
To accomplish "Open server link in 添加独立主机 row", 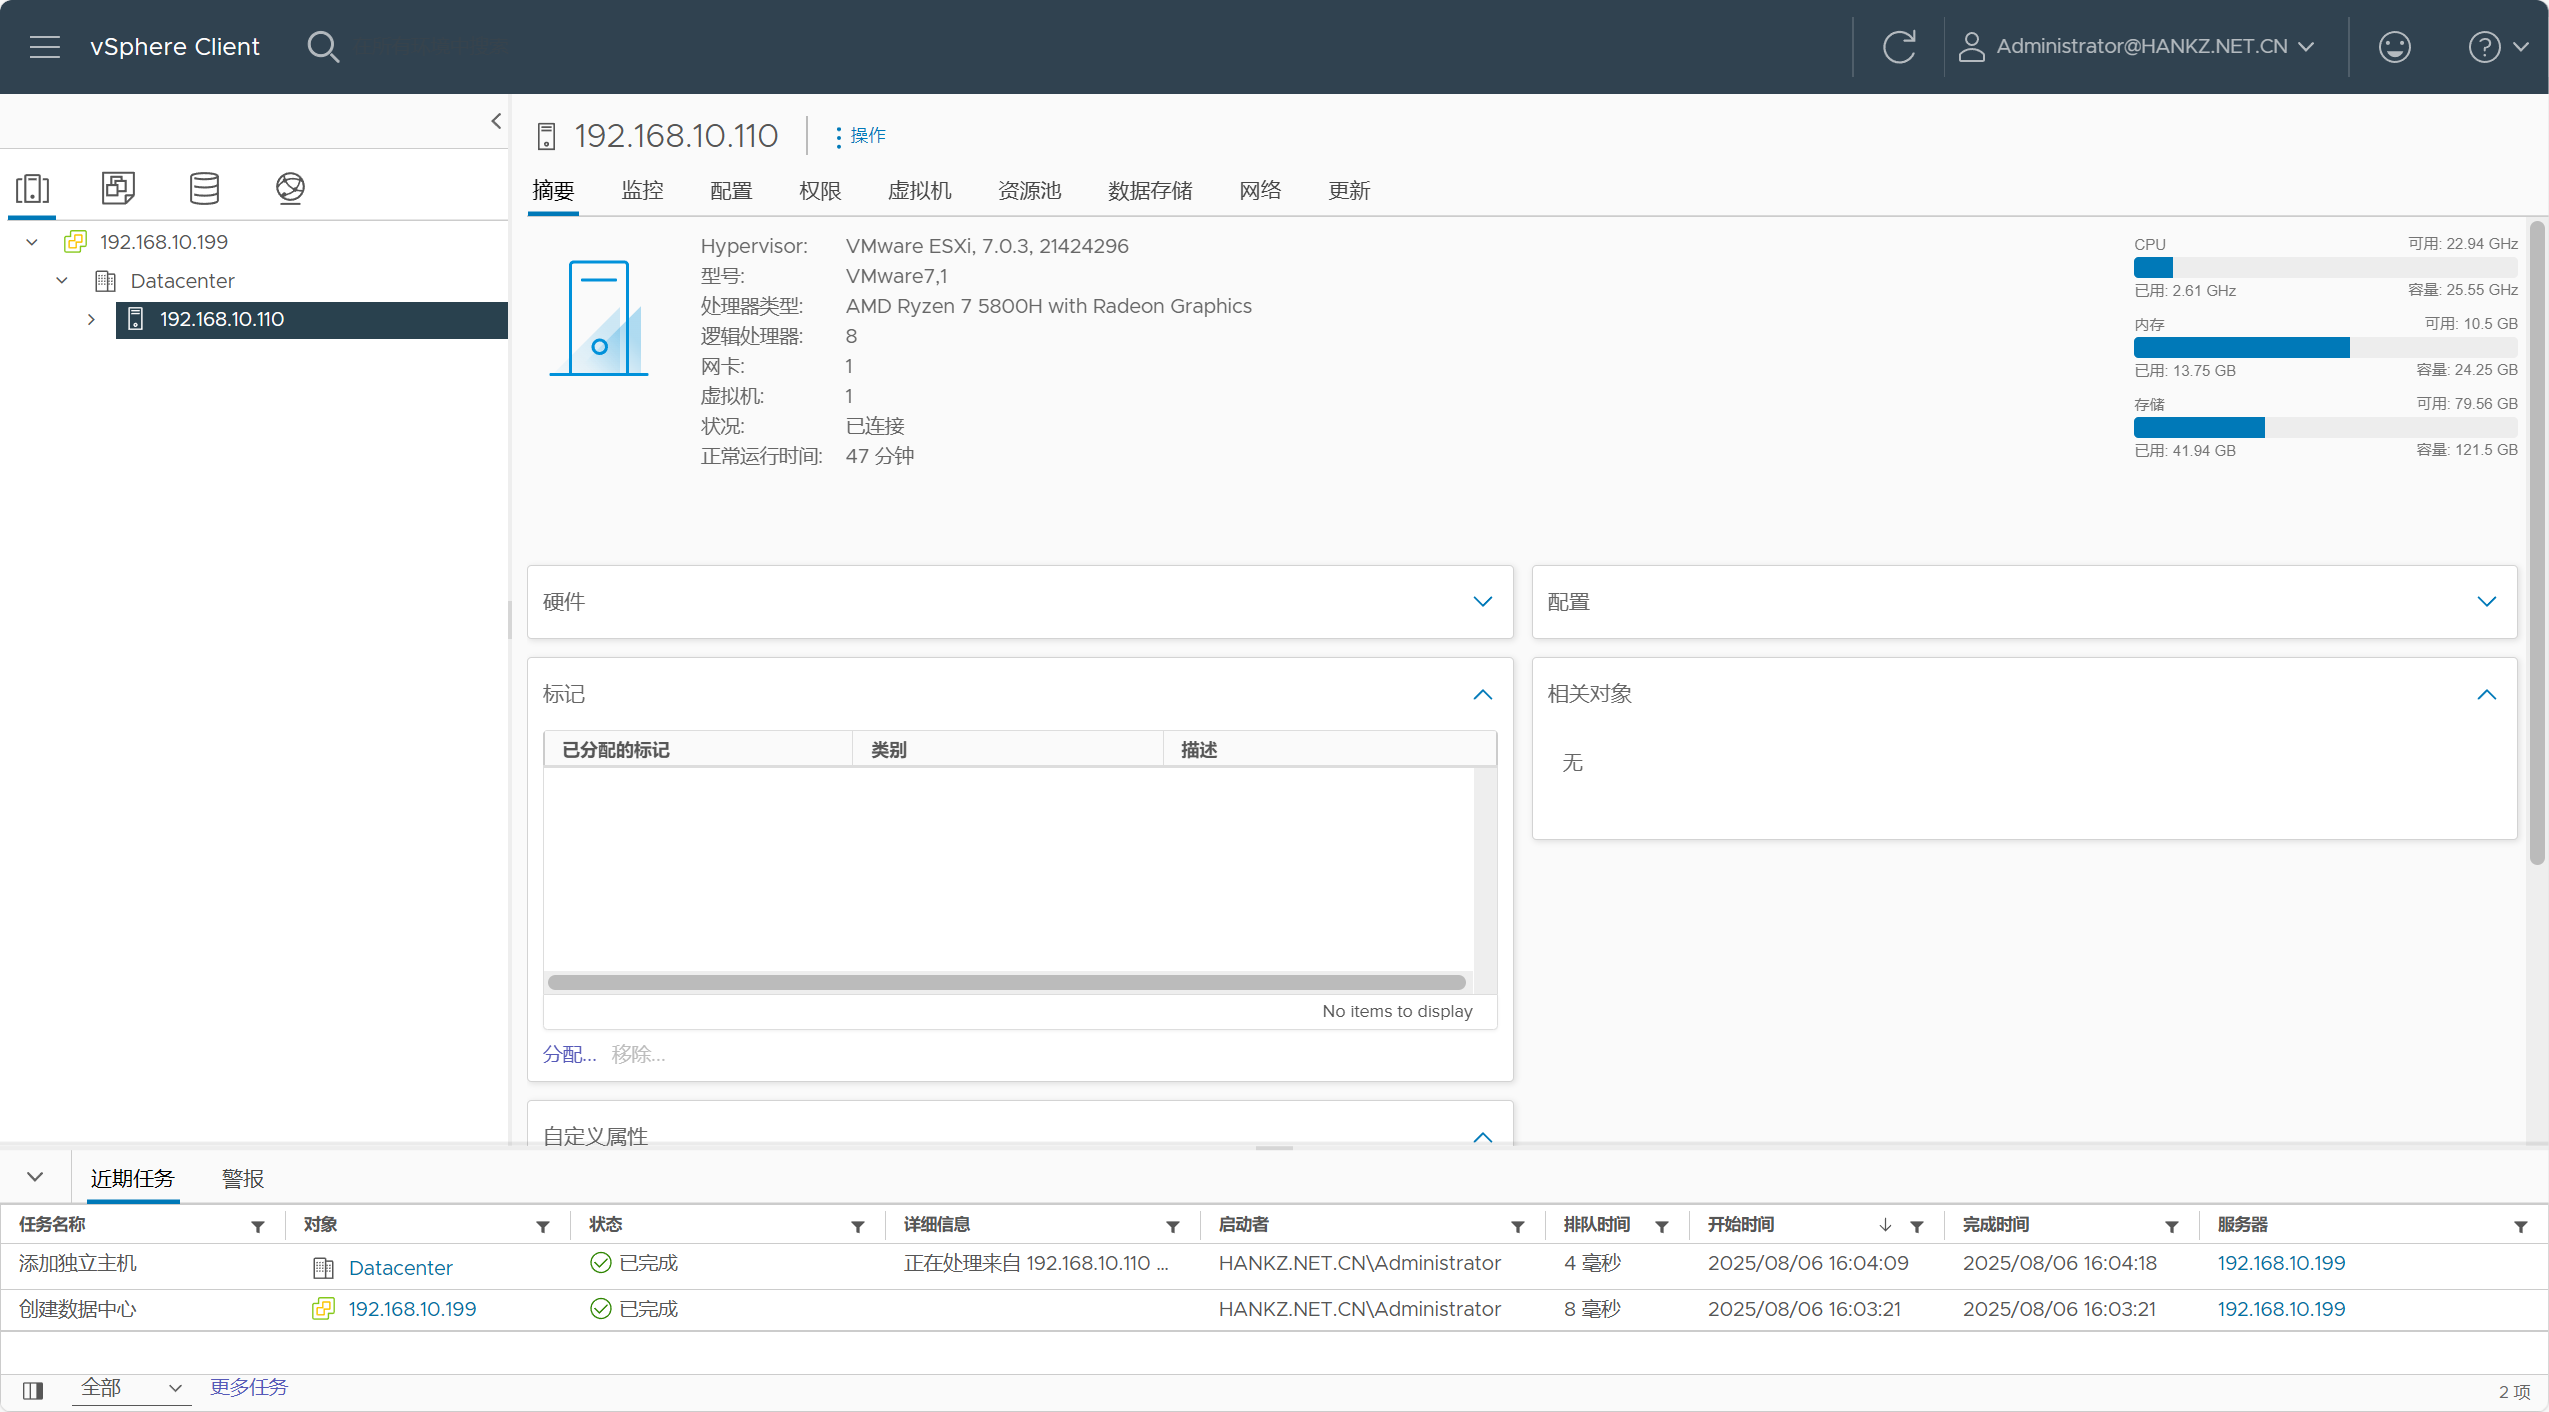I will point(2281,1263).
